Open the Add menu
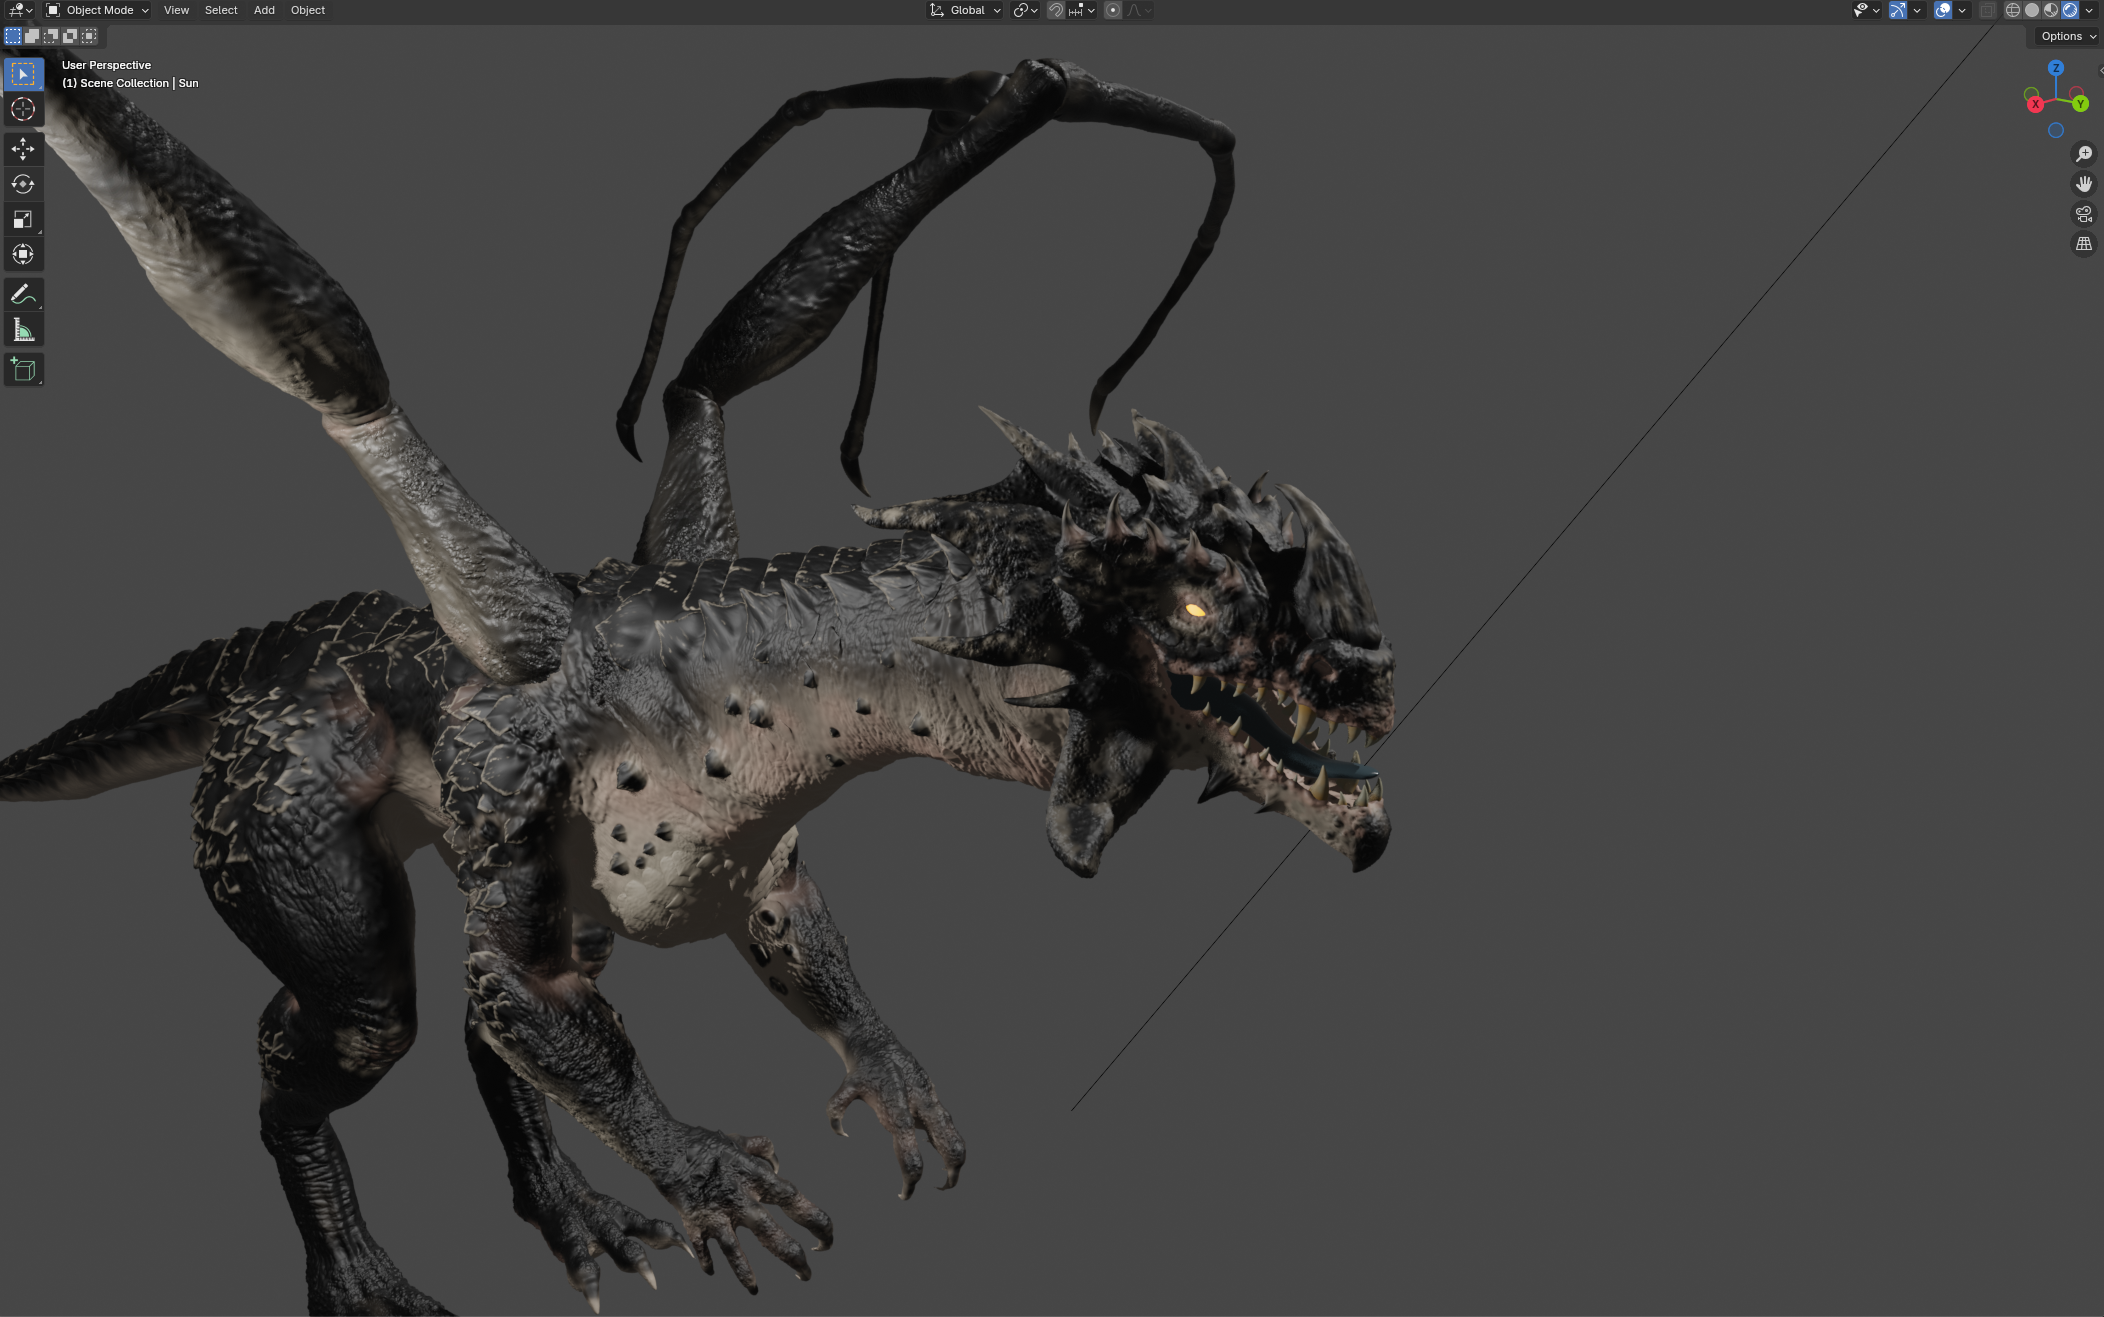 coord(263,10)
